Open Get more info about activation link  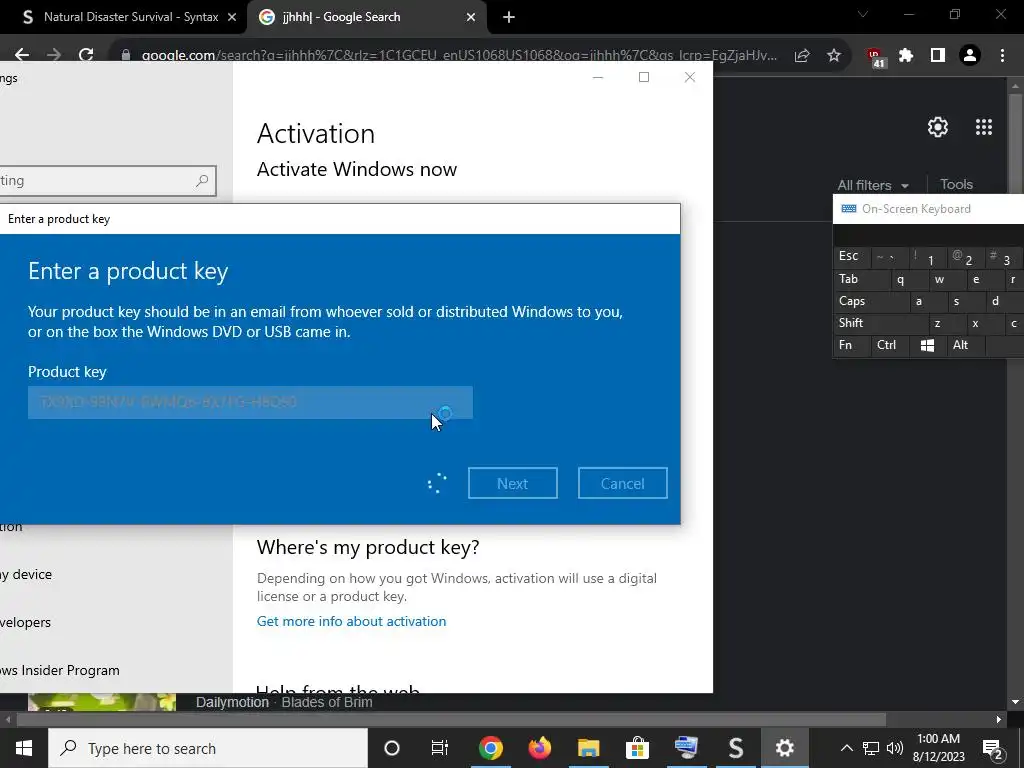[351, 621]
